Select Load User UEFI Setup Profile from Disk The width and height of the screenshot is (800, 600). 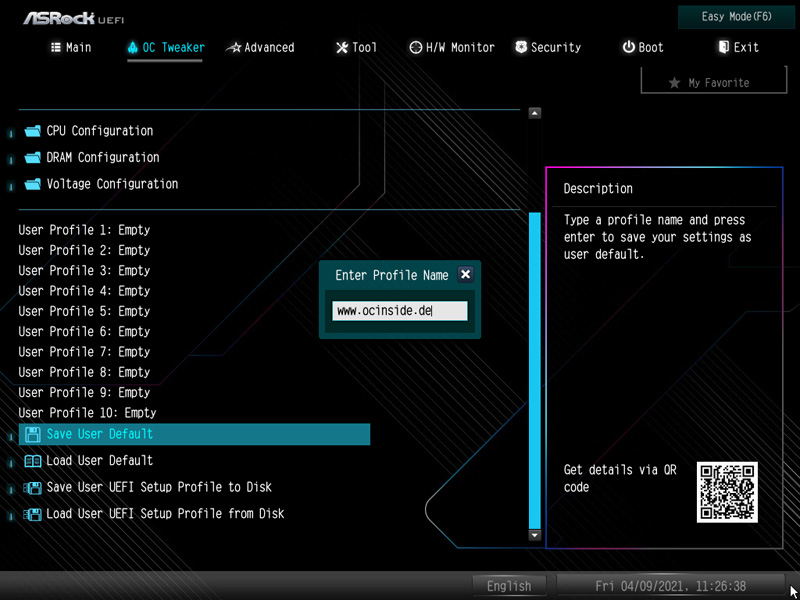pos(165,514)
